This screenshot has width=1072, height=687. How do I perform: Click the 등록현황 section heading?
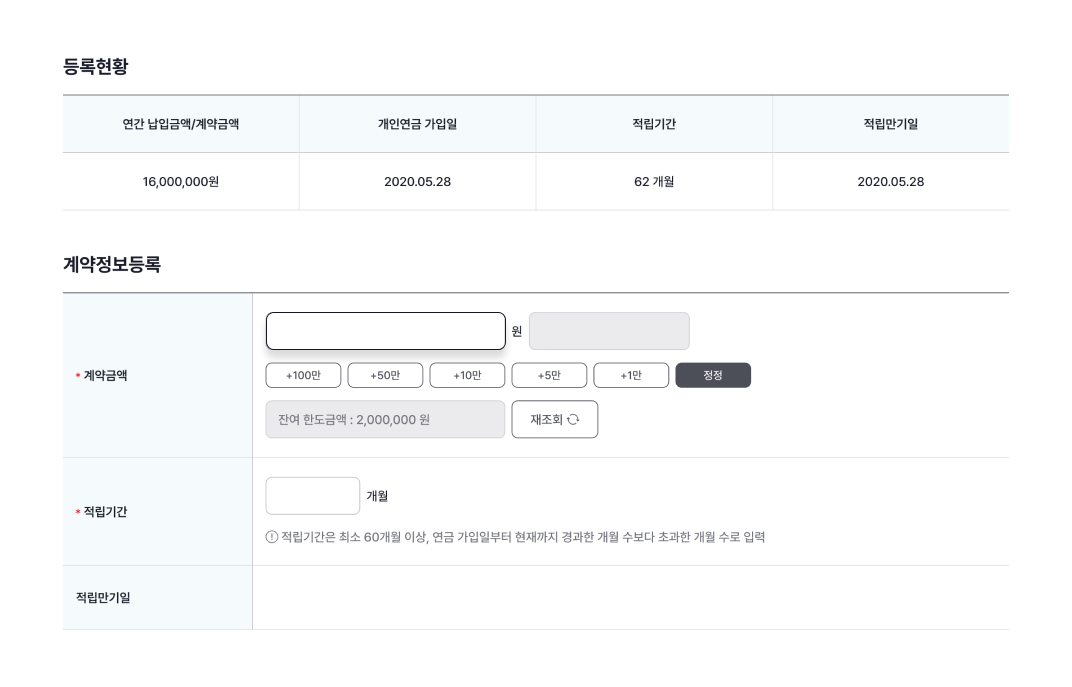[x=96, y=66]
